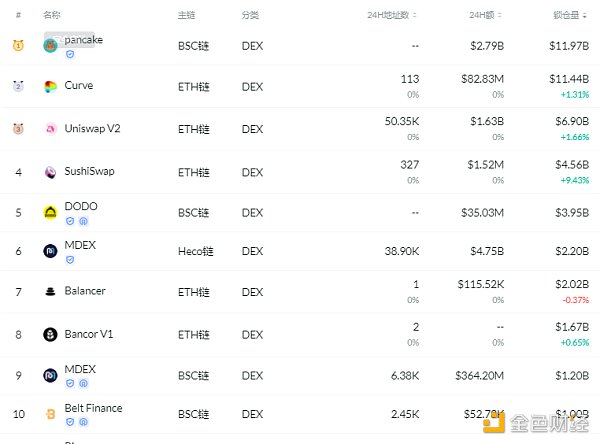
Task: Sort by 24H额 column
Action: point(490,16)
